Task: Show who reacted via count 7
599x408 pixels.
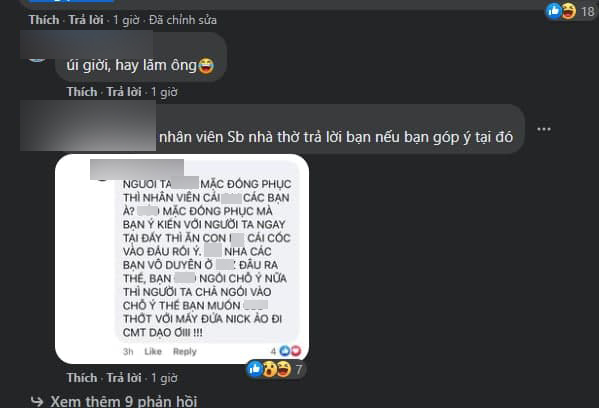Action: pos(298,369)
